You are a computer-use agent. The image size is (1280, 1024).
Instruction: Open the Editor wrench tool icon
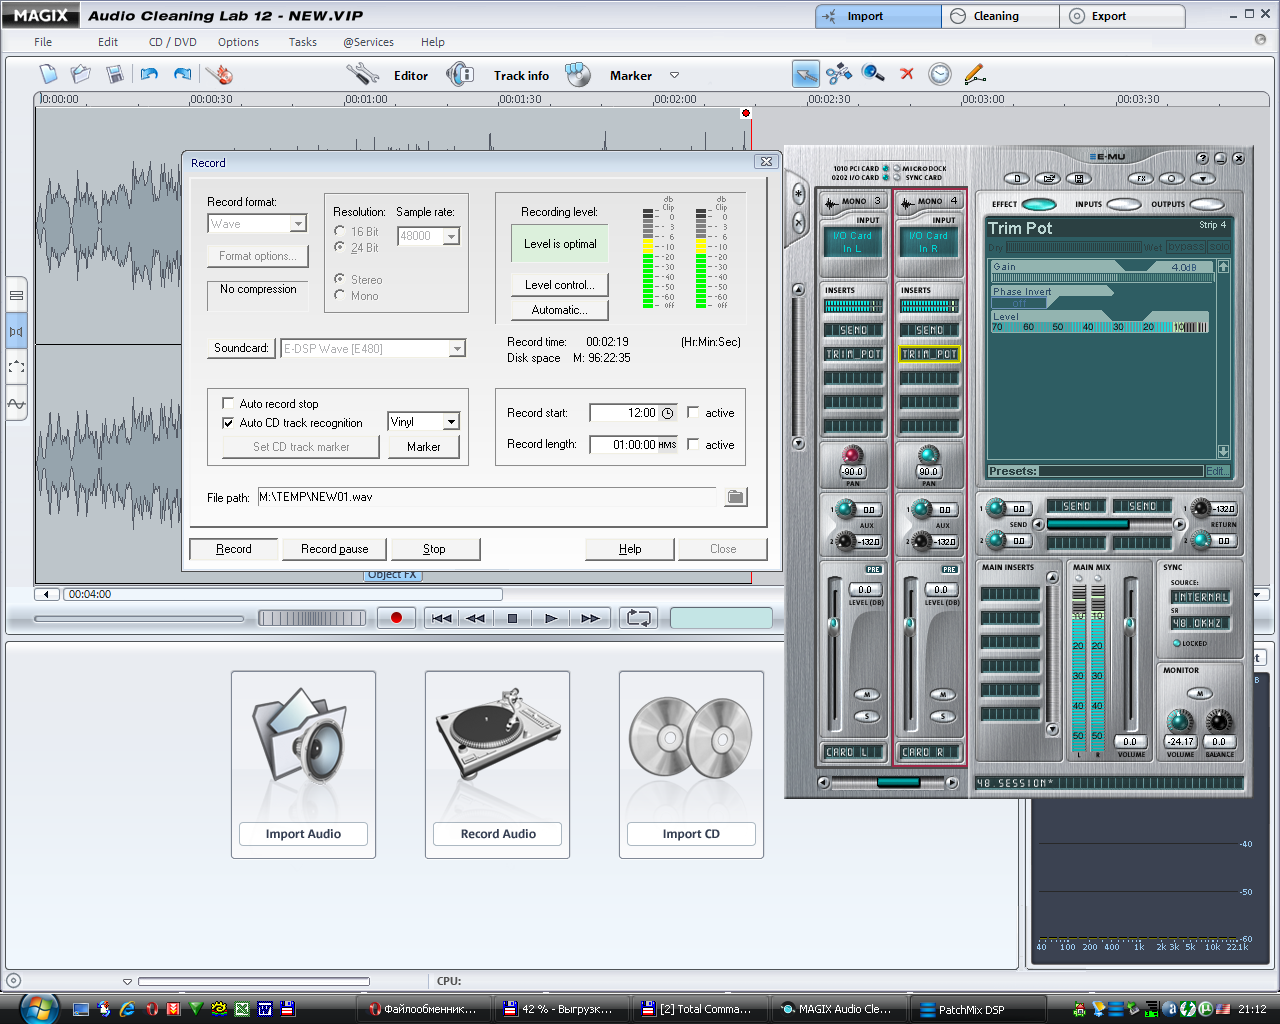[x=362, y=74]
